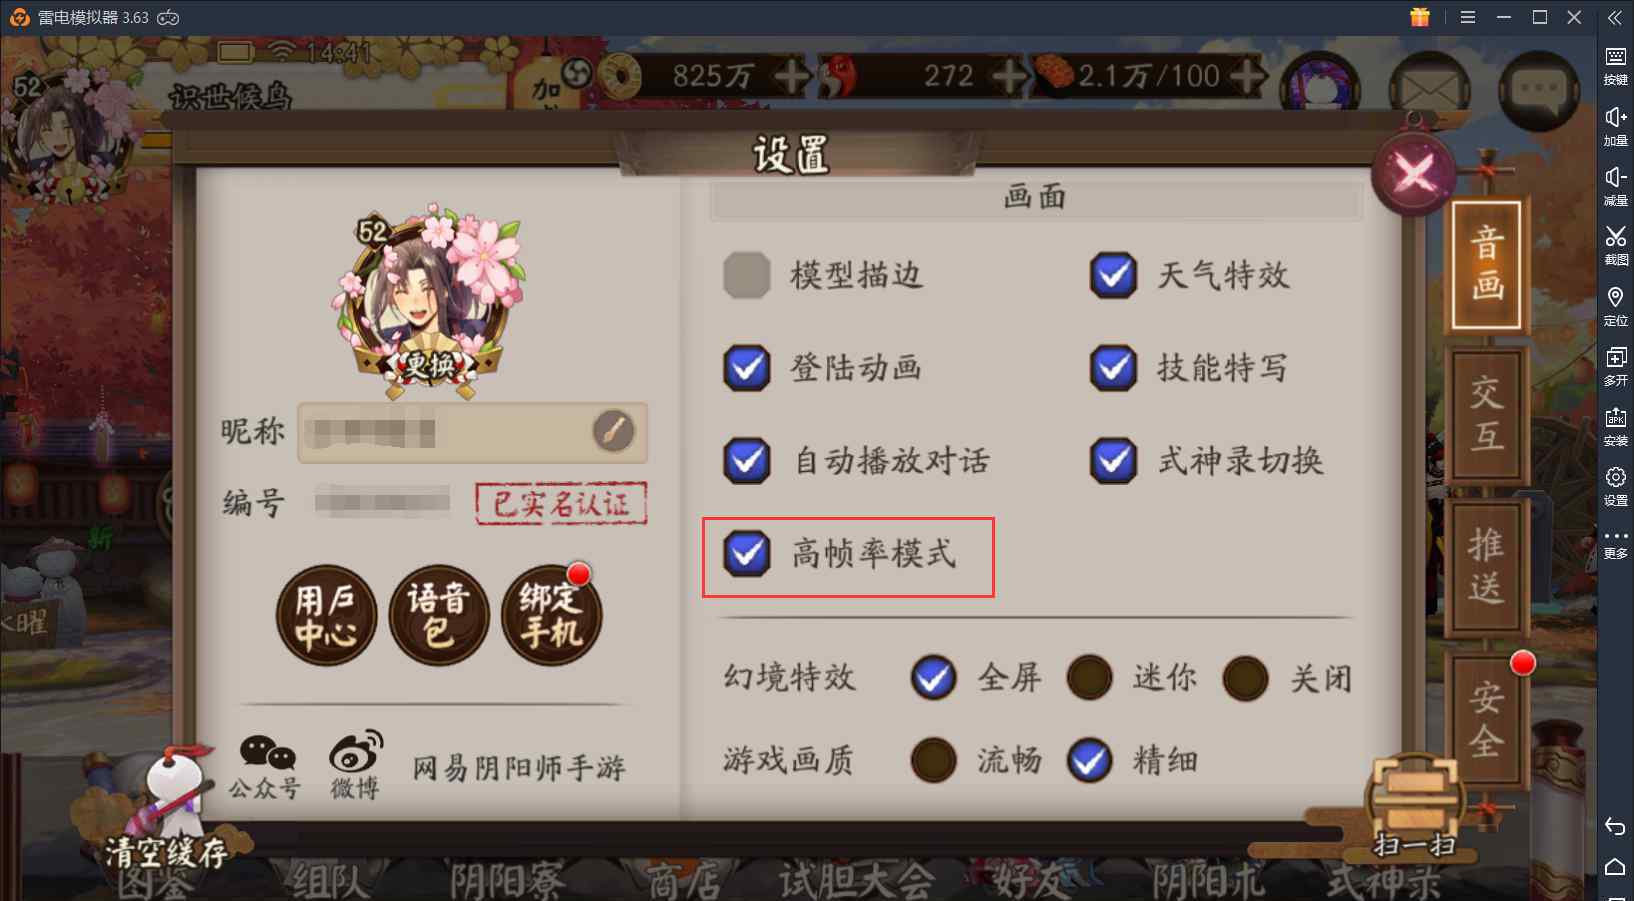
Task: Click the 语音包 button
Action: [438, 616]
